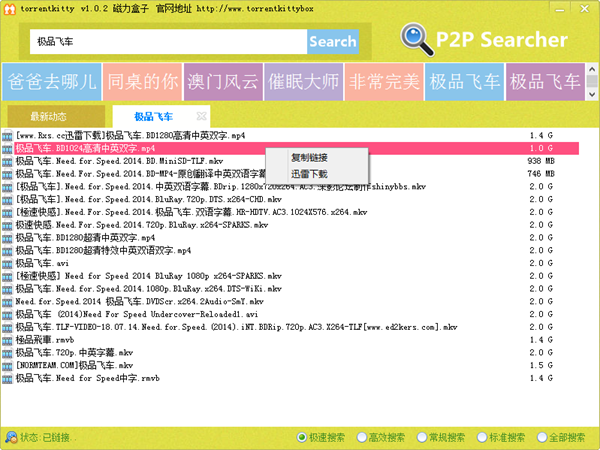This screenshot has height=450, width=600.
Task: Click the file icon of the DVDScr.x264.2Audio-SmY row
Action: point(7,302)
